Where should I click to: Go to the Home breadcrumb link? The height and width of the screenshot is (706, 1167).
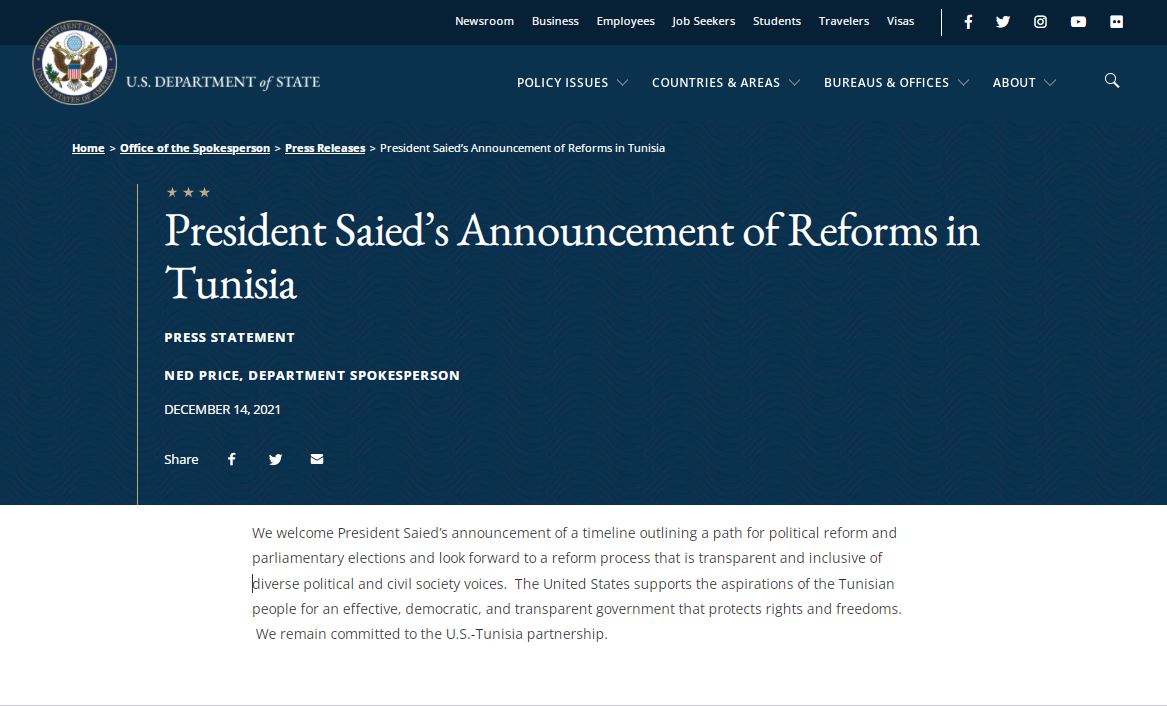click(x=88, y=148)
